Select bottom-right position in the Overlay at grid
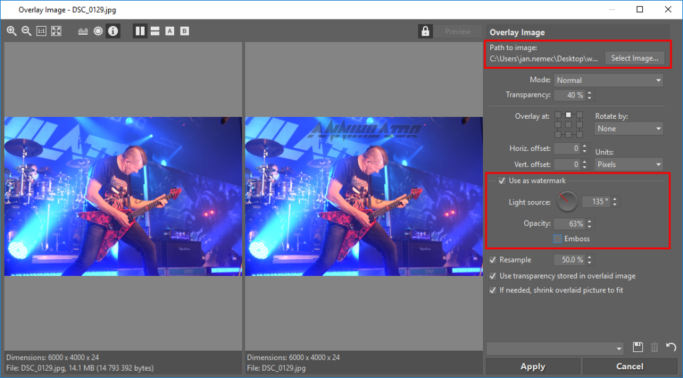 pos(579,135)
